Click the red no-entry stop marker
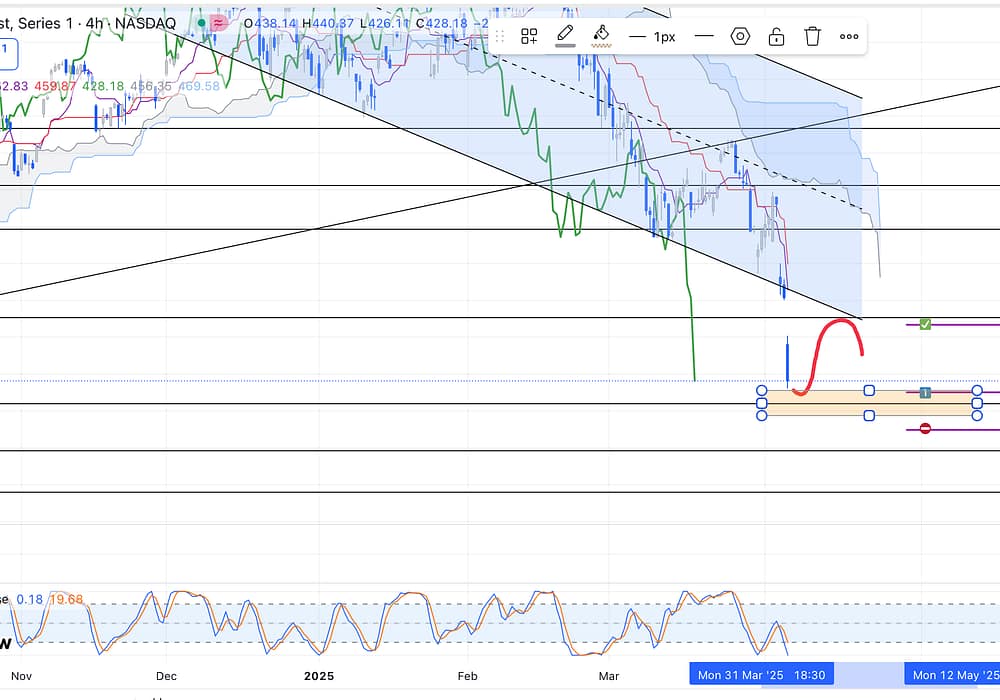Screen dimensions: 1000x700 [925, 429]
